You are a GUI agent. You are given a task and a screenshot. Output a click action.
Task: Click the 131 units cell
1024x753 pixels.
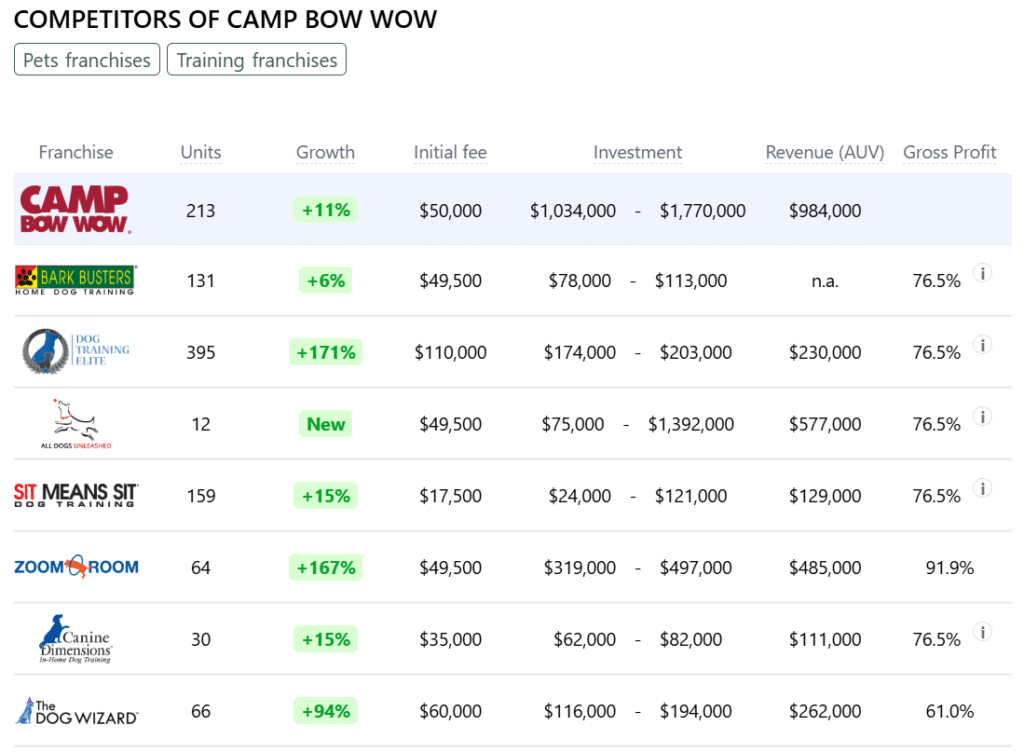coord(200,280)
